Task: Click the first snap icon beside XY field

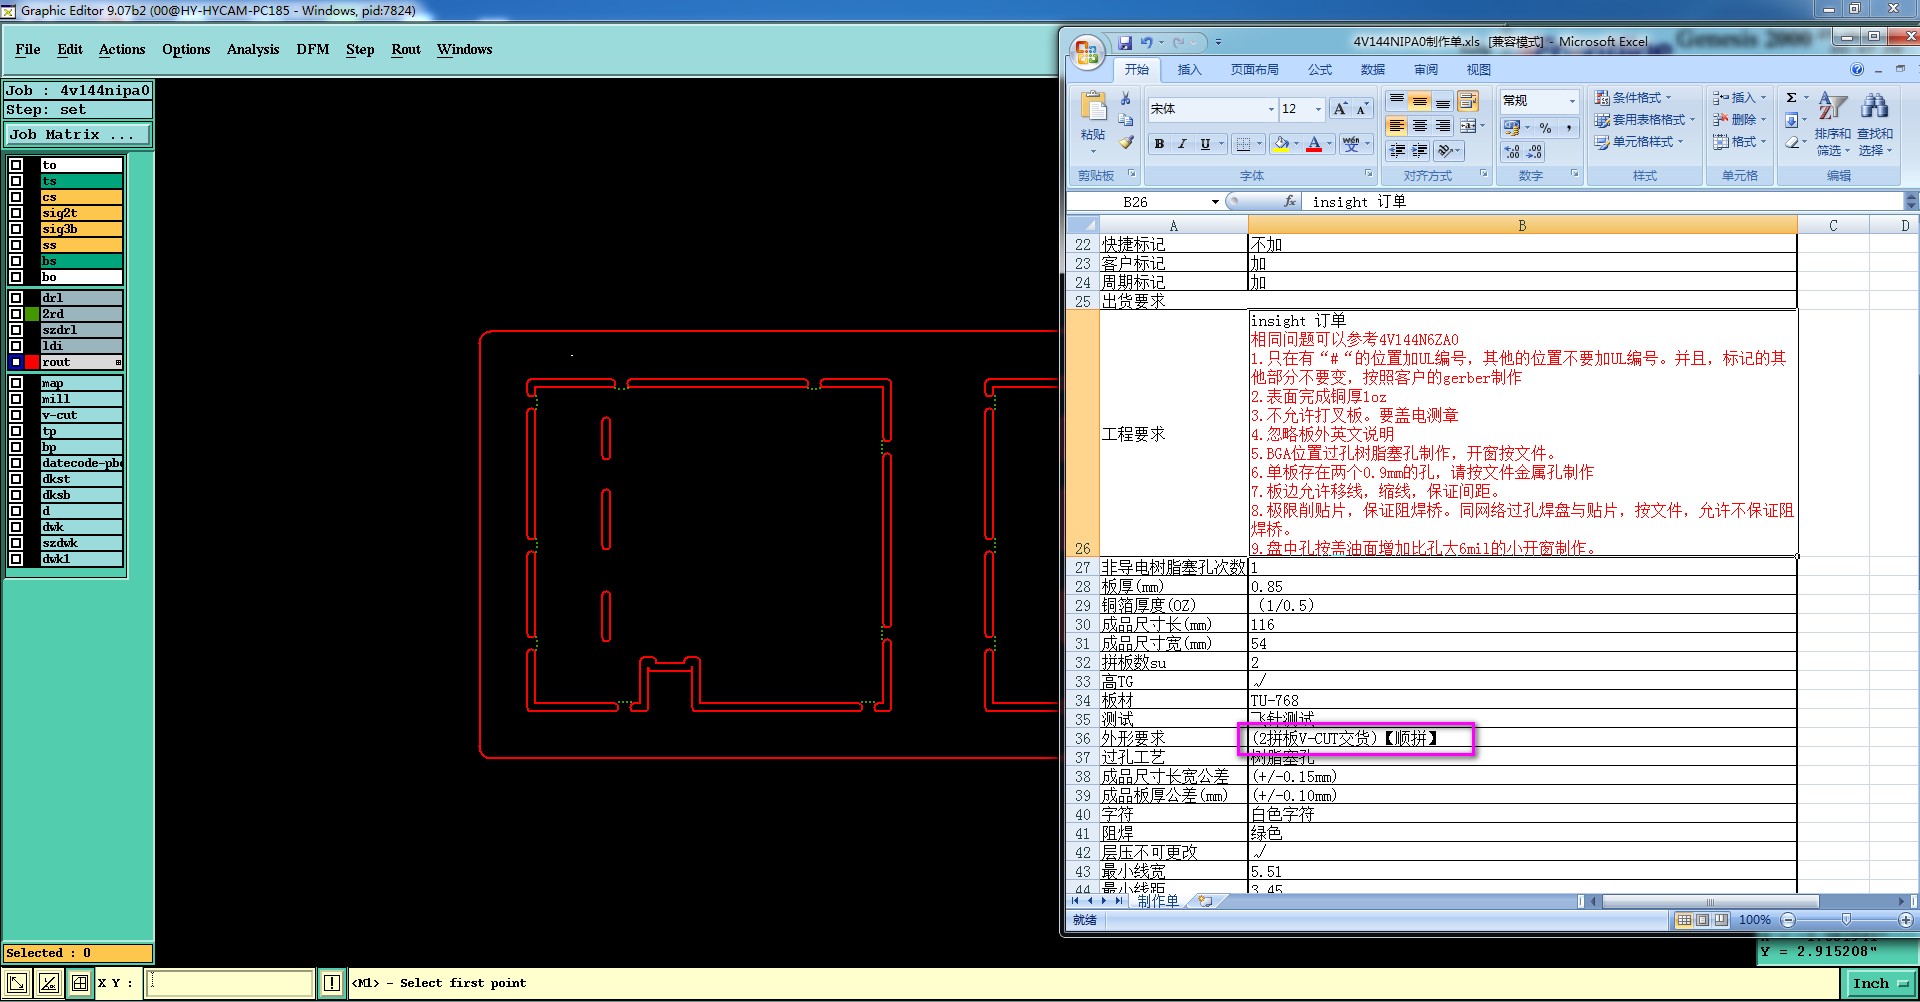Action: (17, 983)
